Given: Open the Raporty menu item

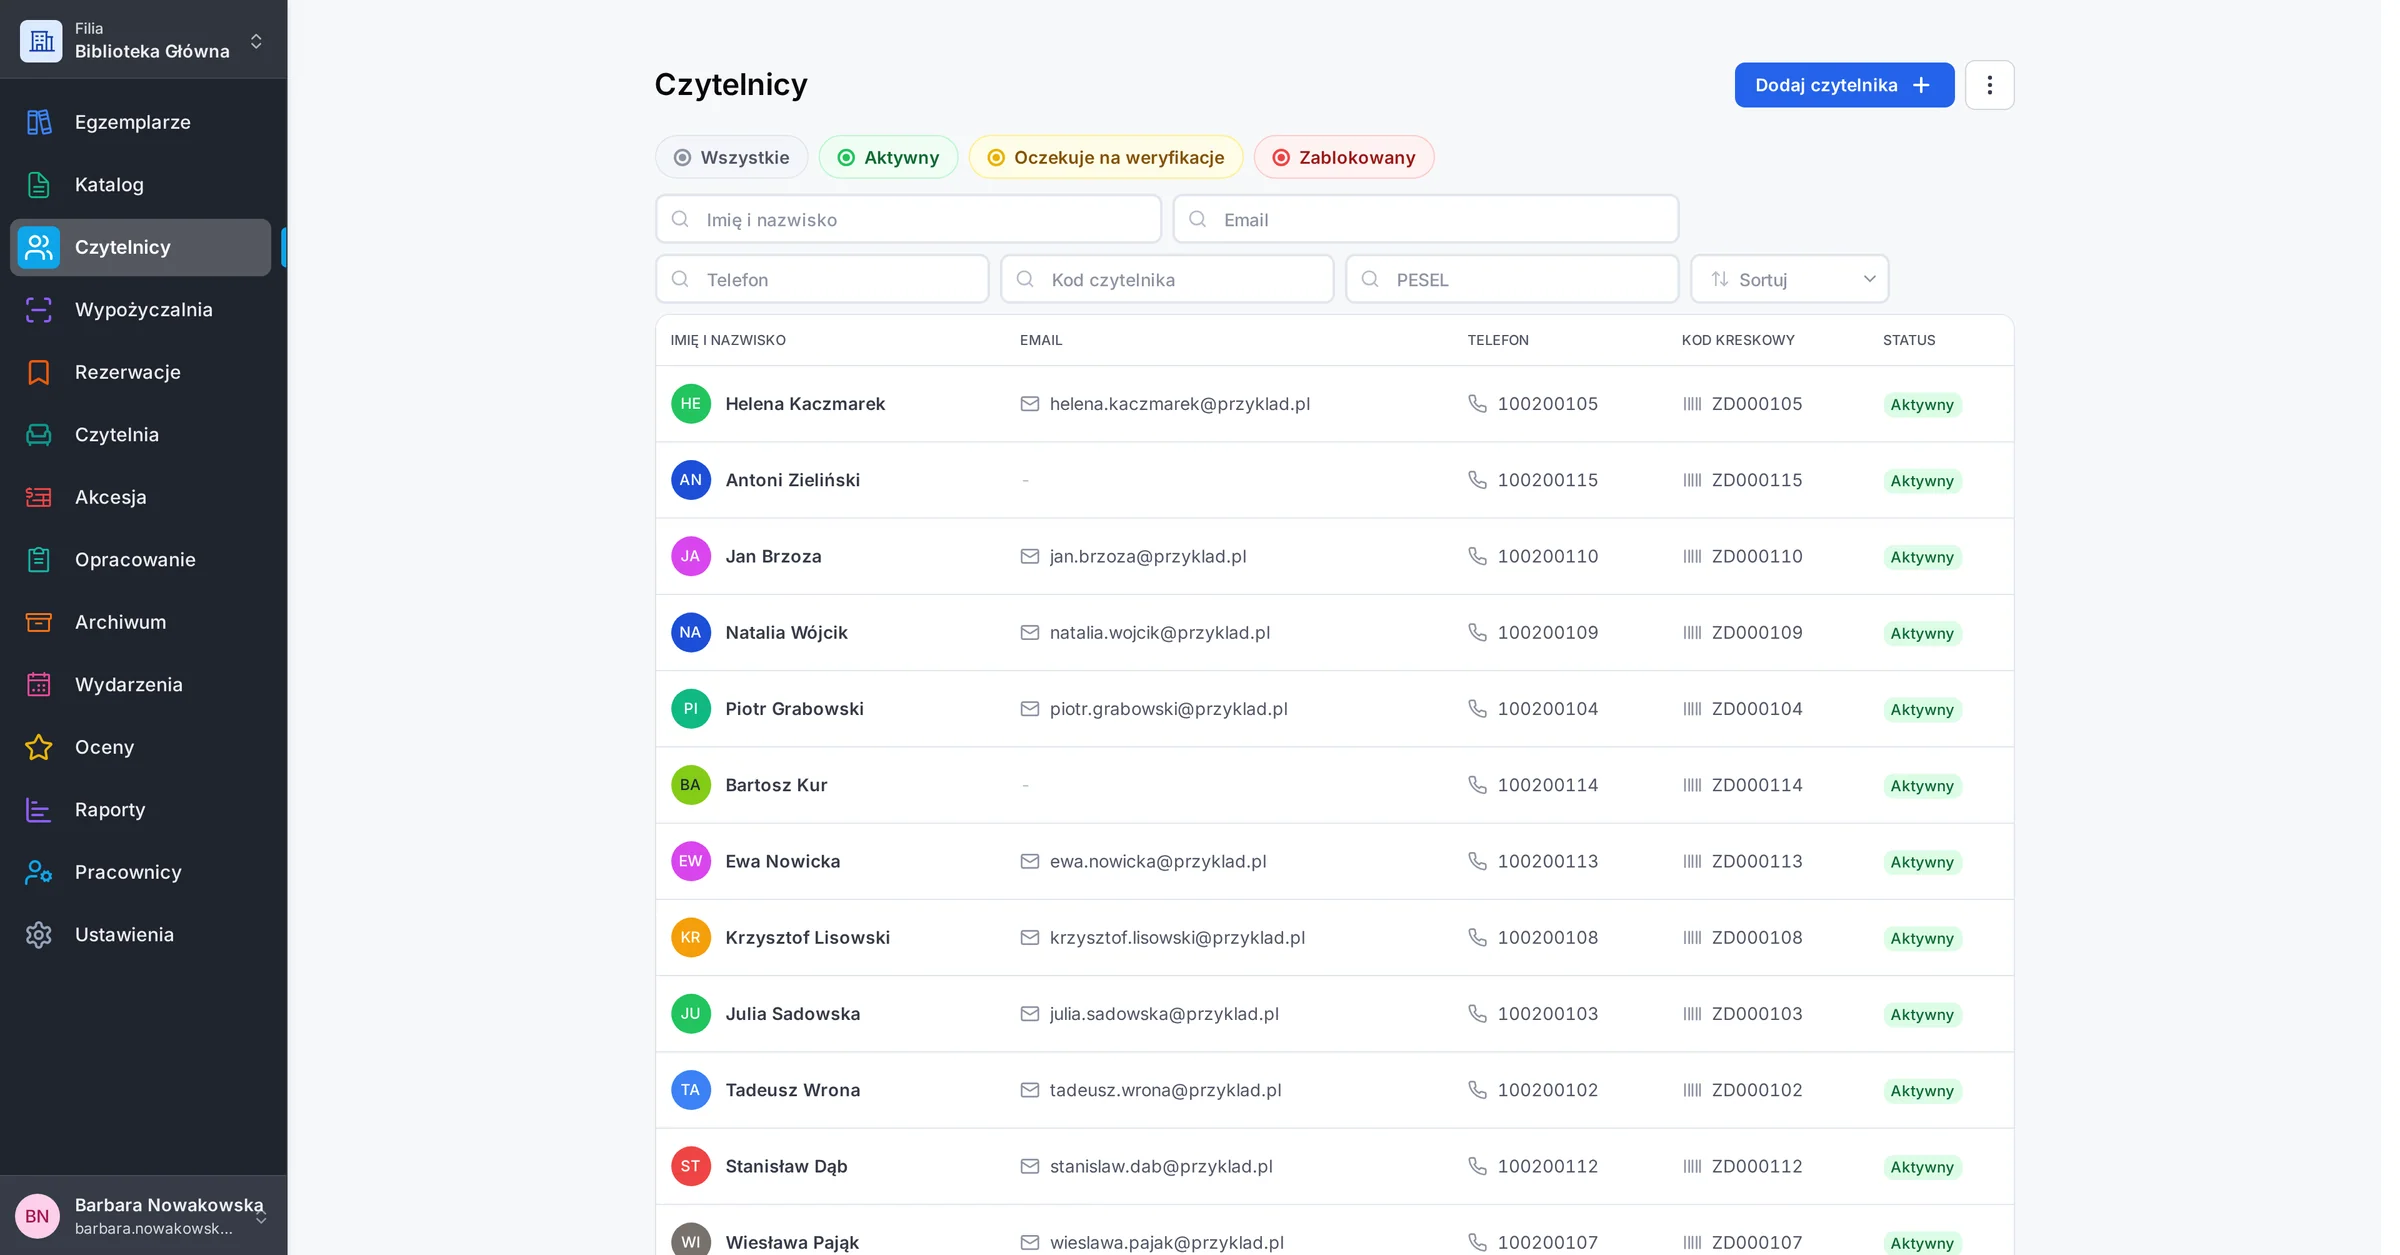Looking at the screenshot, I should coord(140,810).
